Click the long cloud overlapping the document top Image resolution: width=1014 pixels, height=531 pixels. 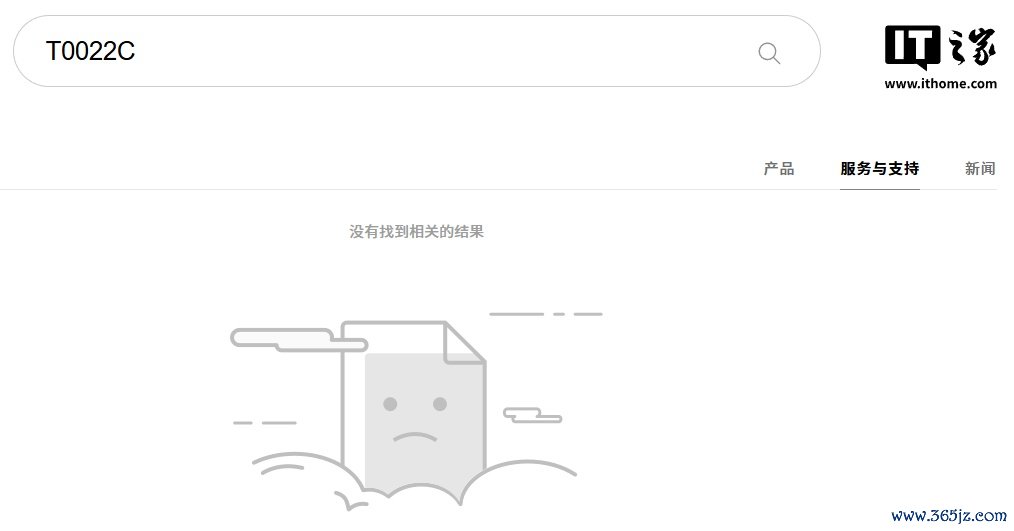coord(299,340)
